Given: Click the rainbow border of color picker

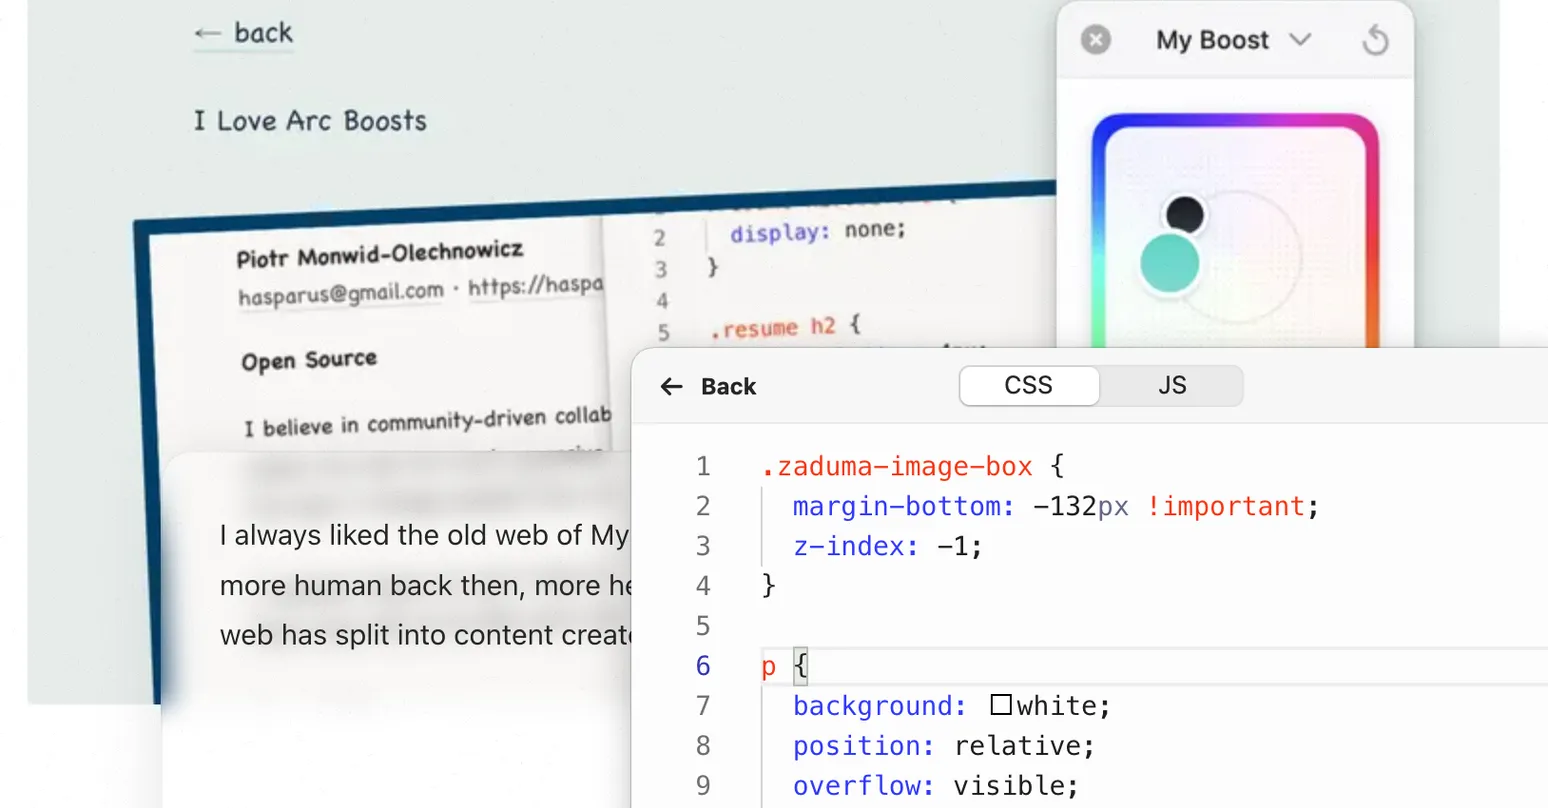Looking at the screenshot, I should (x=1235, y=121).
